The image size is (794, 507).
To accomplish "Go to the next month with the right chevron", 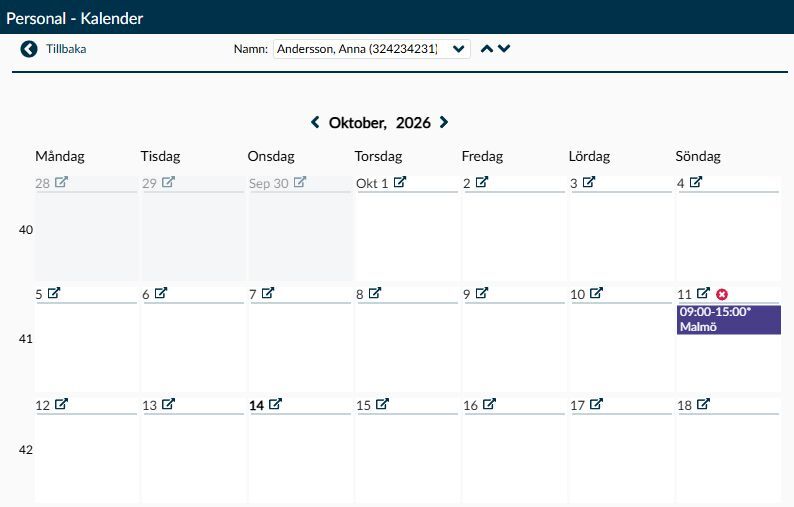I will coord(444,122).
